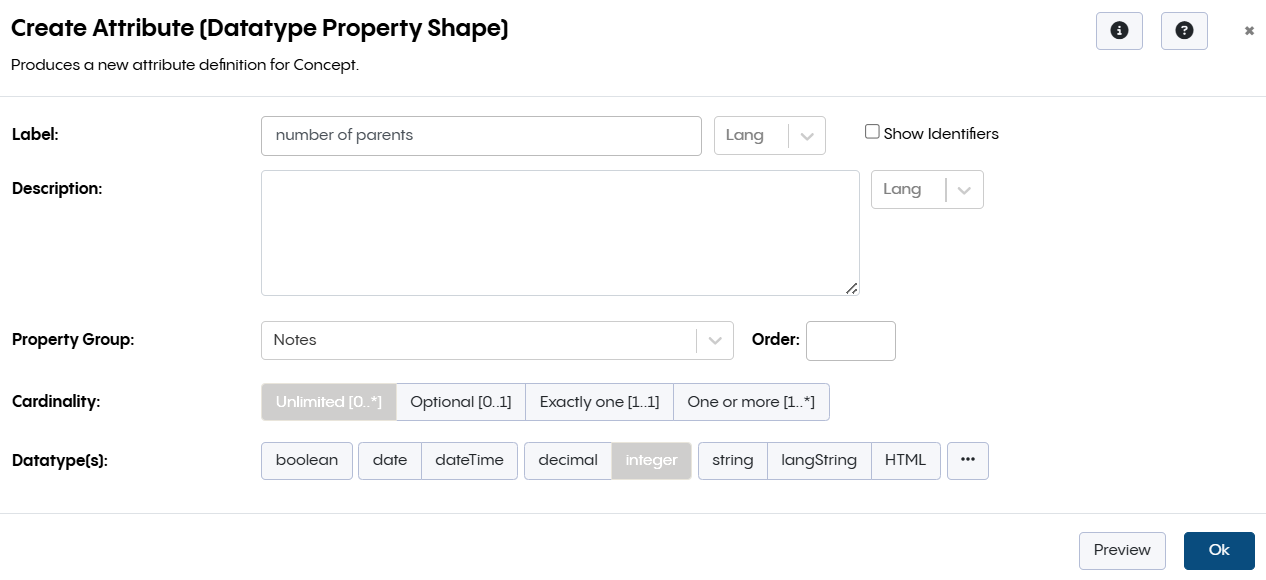
Task: Select Unlimited [0..*] cardinality
Action: point(328,401)
